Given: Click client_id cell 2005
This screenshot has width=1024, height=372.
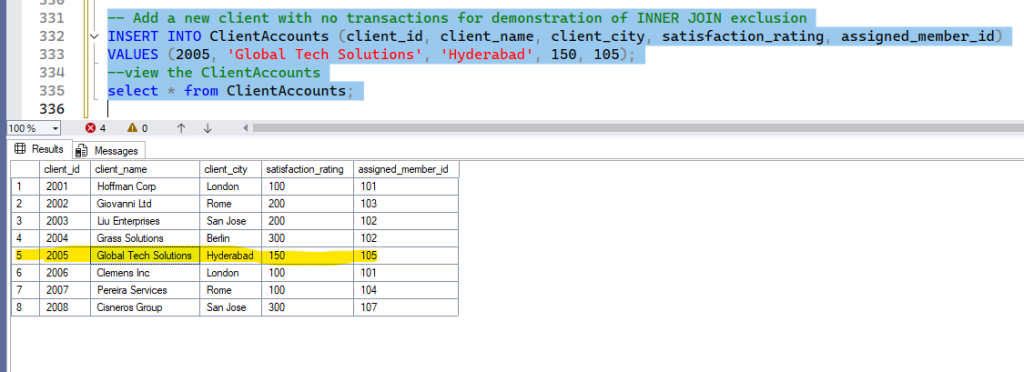Looking at the screenshot, I should (65, 255).
